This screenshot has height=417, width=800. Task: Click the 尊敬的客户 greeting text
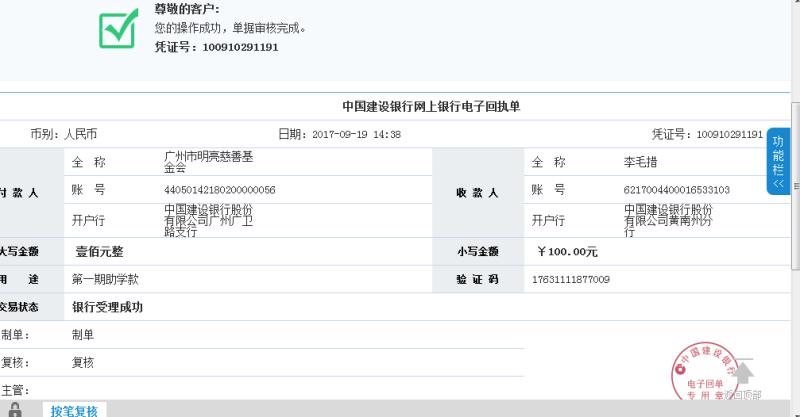(x=187, y=9)
